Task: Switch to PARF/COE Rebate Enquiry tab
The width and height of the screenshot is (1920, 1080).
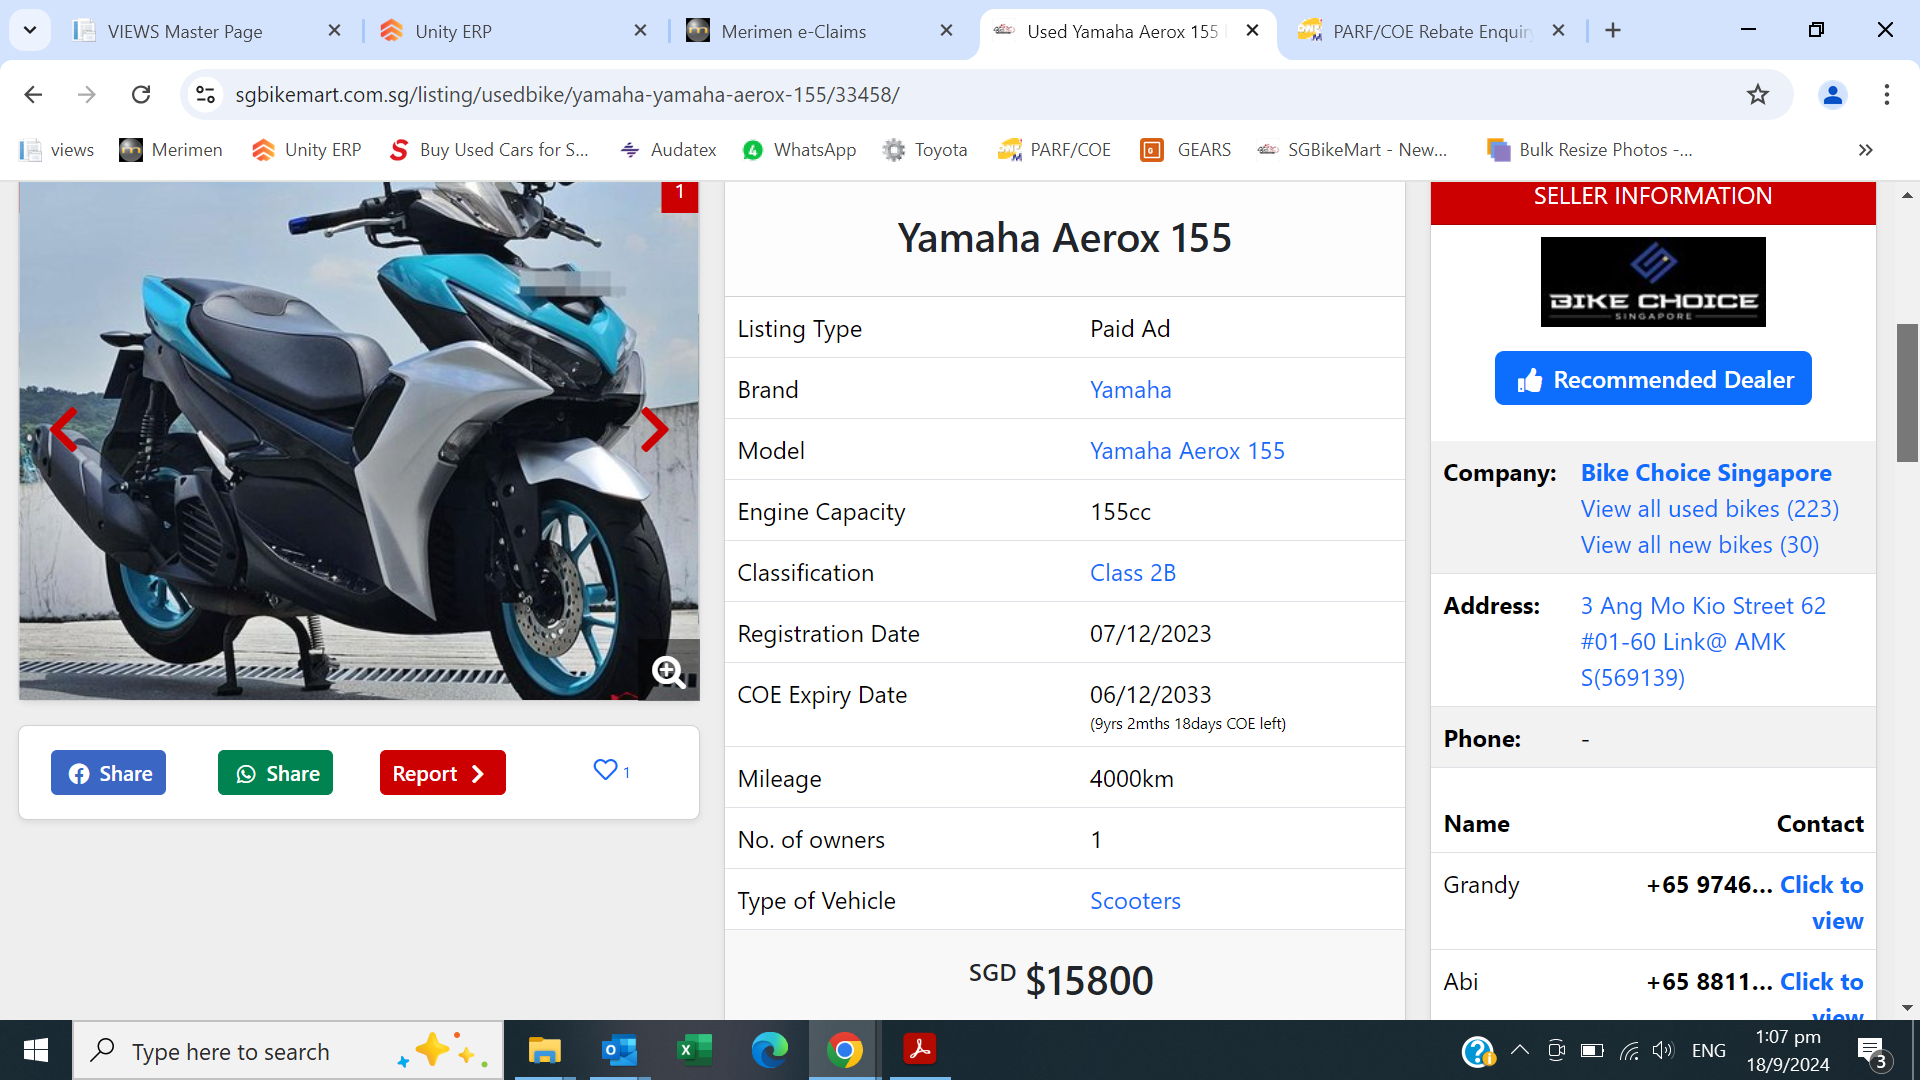Action: click(x=1430, y=31)
